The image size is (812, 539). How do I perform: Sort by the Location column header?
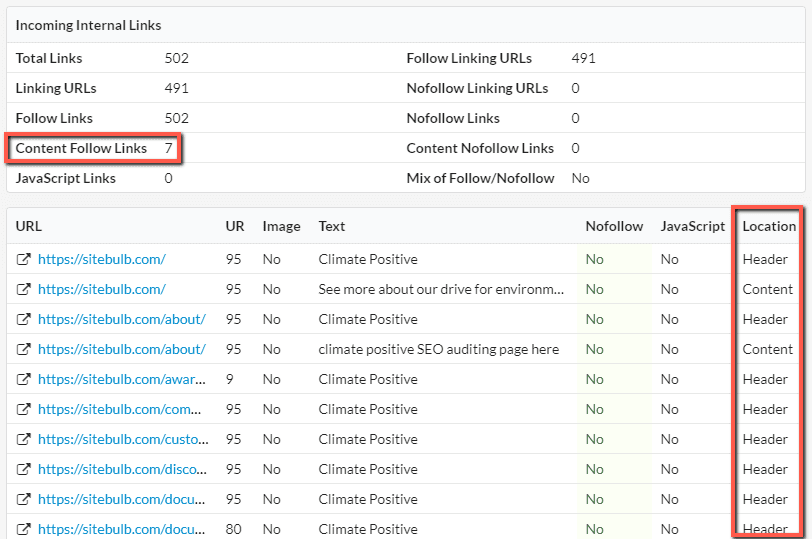click(x=769, y=226)
